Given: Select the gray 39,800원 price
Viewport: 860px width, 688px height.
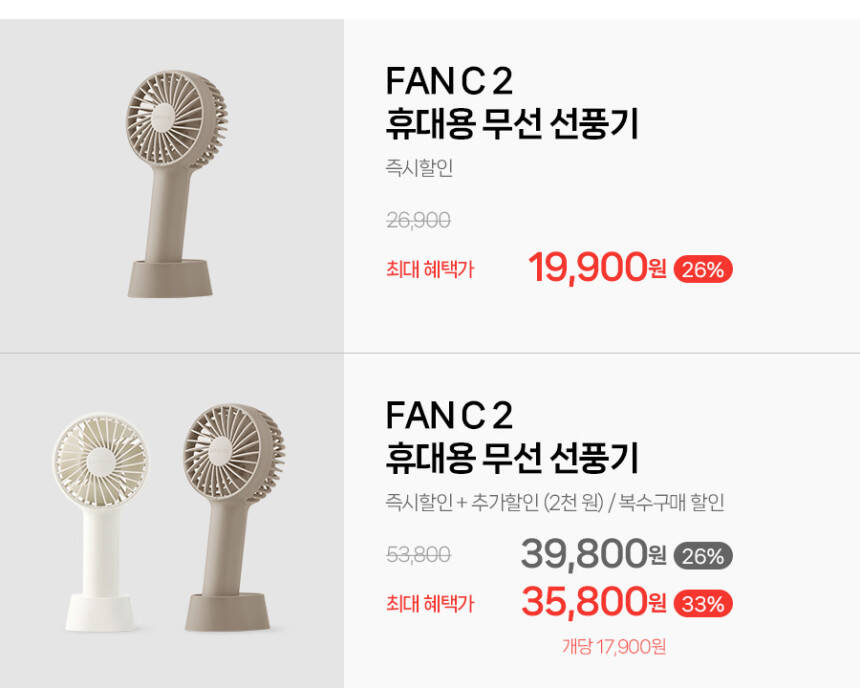Looking at the screenshot, I should [593, 553].
